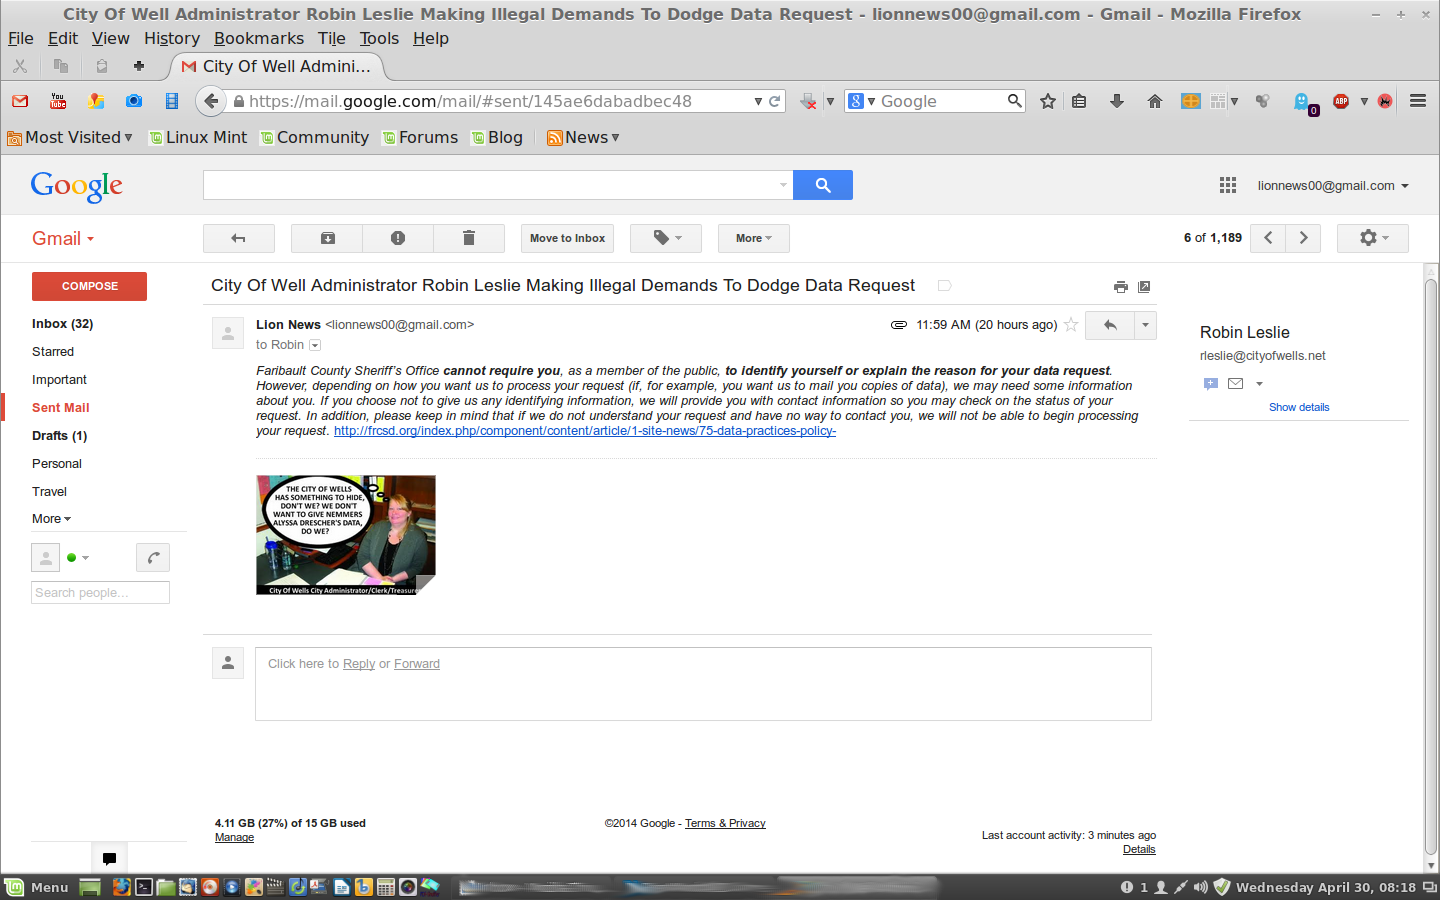Viewport: 1440px width, 900px height.
Task: Click the Forward link in the reply box
Action: [x=417, y=664]
